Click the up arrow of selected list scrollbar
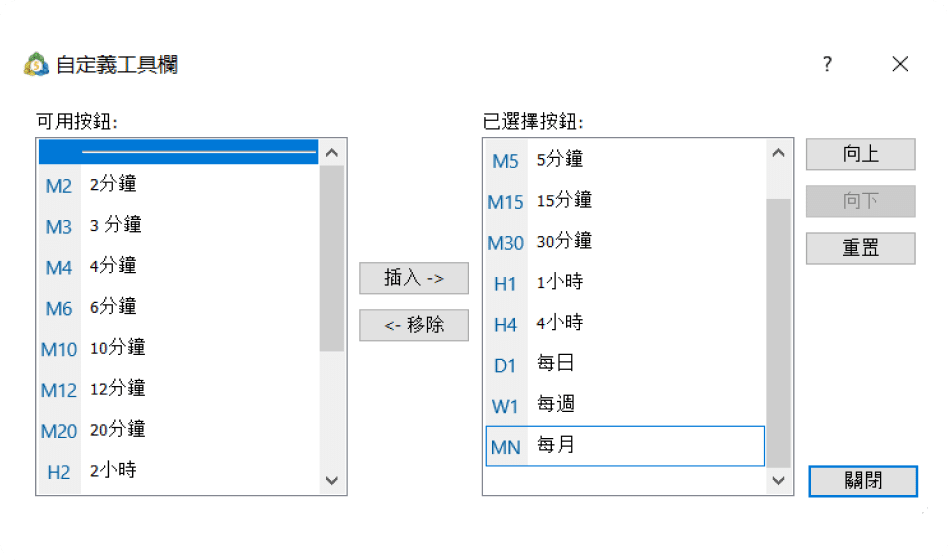 (777, 154)
